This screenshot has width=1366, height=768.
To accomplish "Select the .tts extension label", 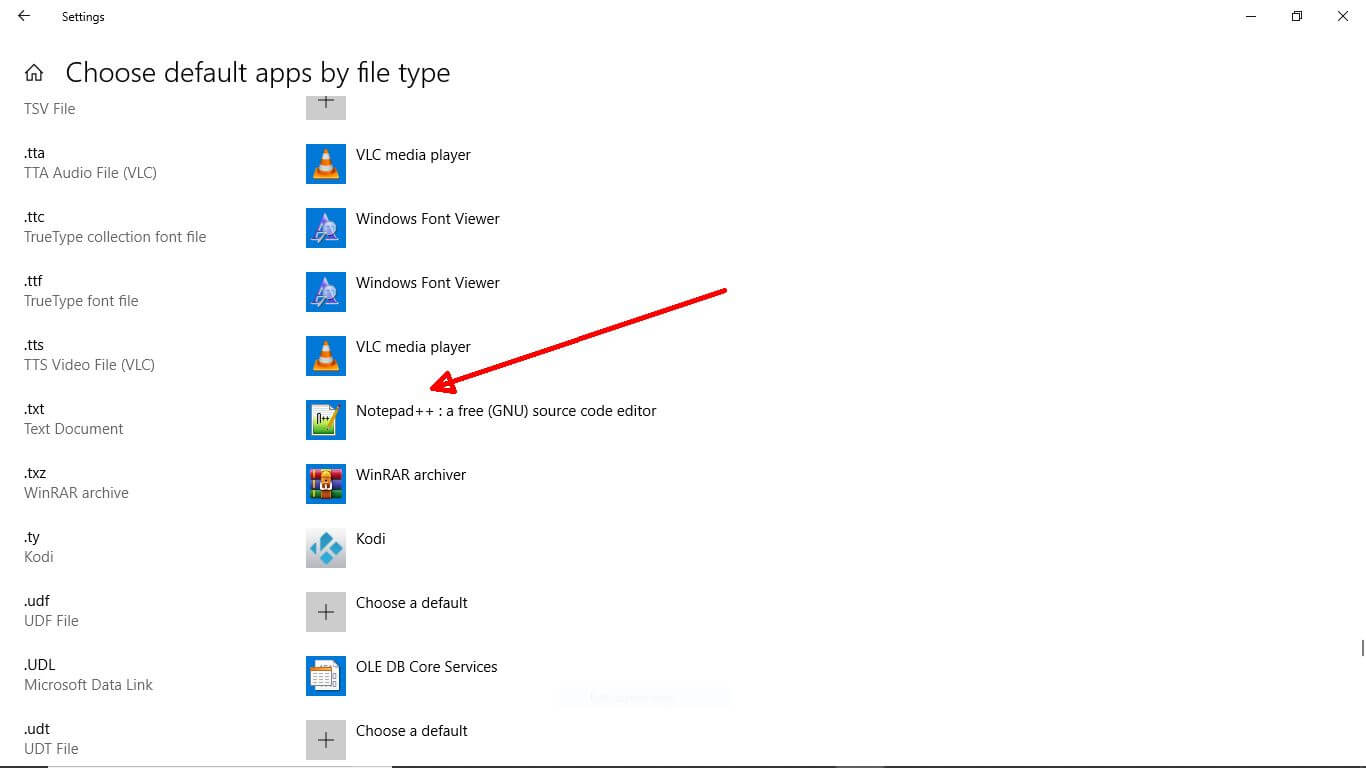I will 34,345.
